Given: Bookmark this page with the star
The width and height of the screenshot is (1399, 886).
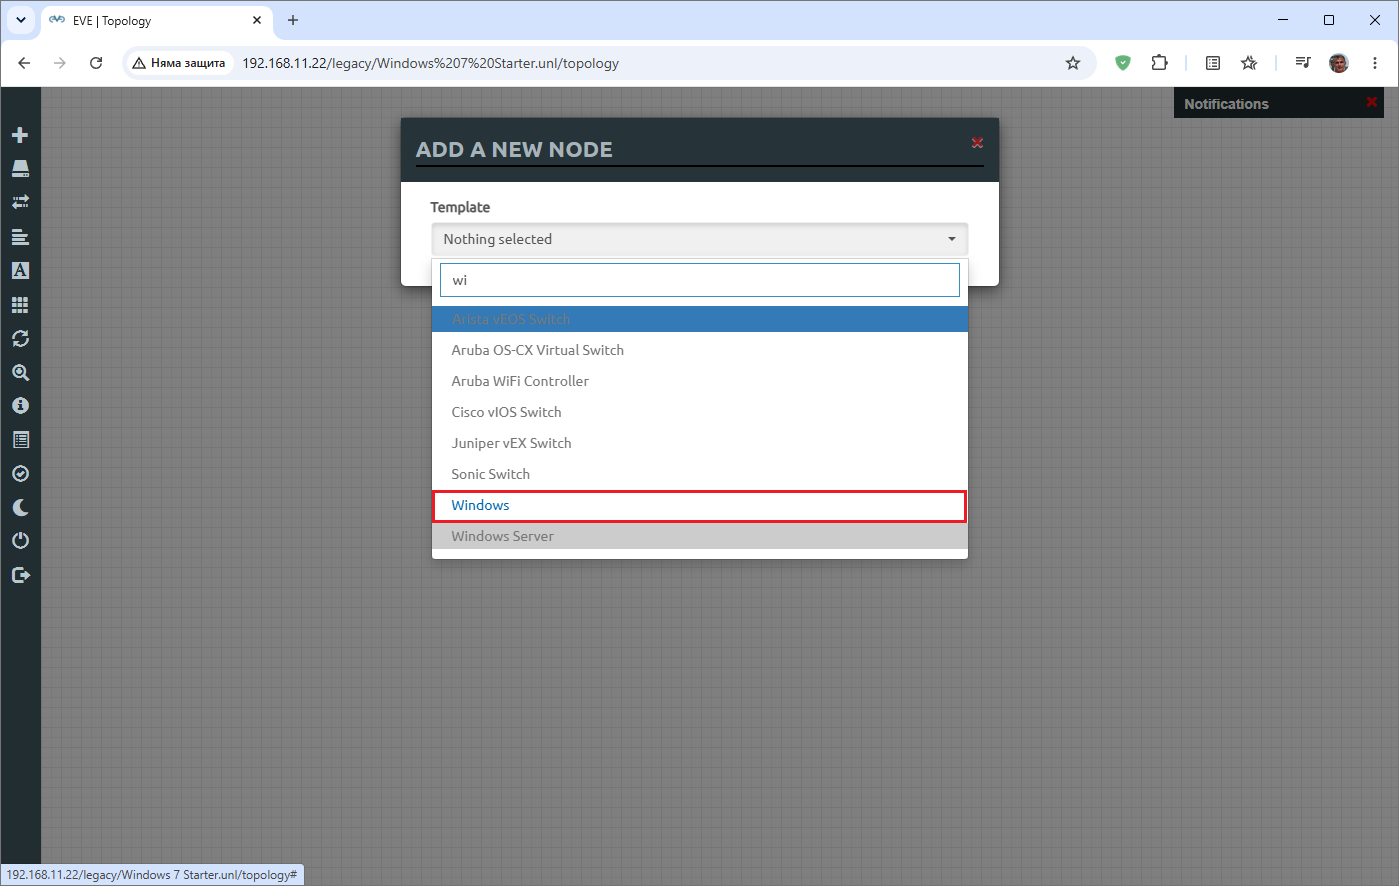Looking at the screenshot, I should coord(1073,63).
